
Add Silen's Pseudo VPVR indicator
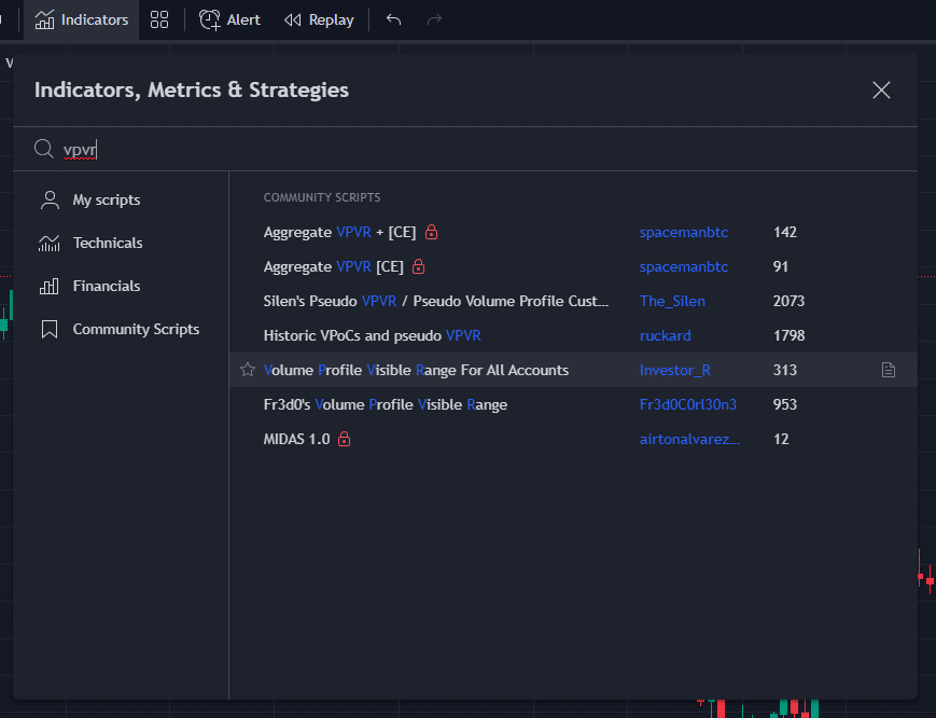click(436, 301)
